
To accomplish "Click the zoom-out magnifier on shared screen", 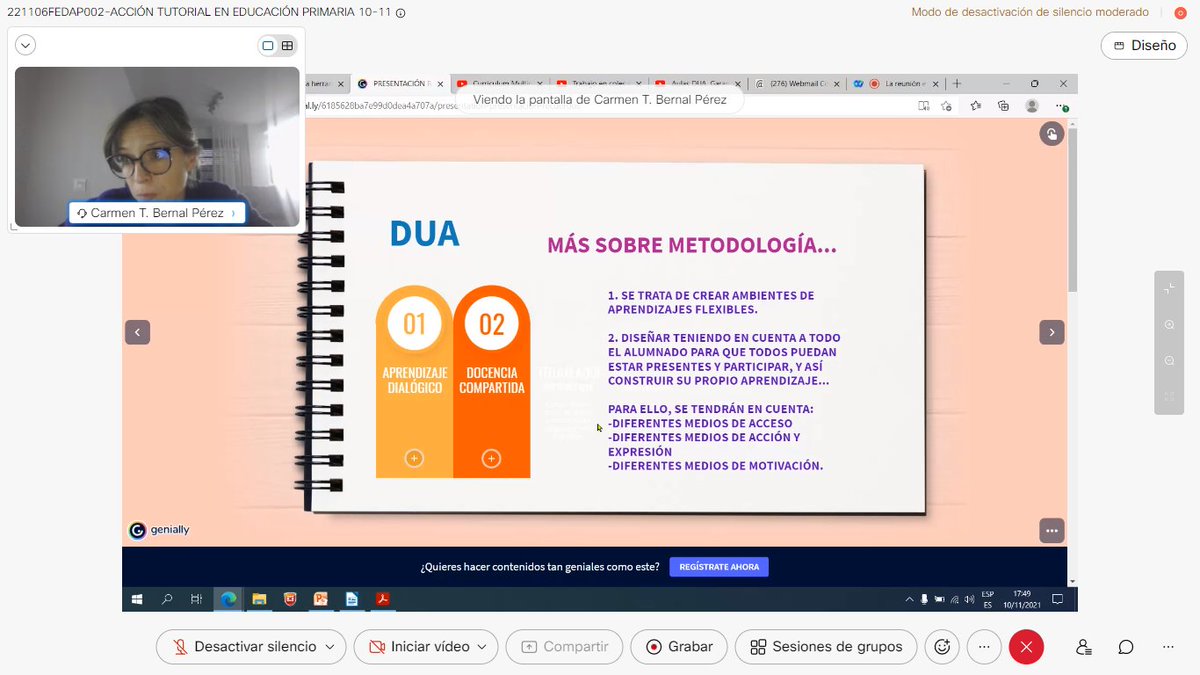I will pos(1169,360).
